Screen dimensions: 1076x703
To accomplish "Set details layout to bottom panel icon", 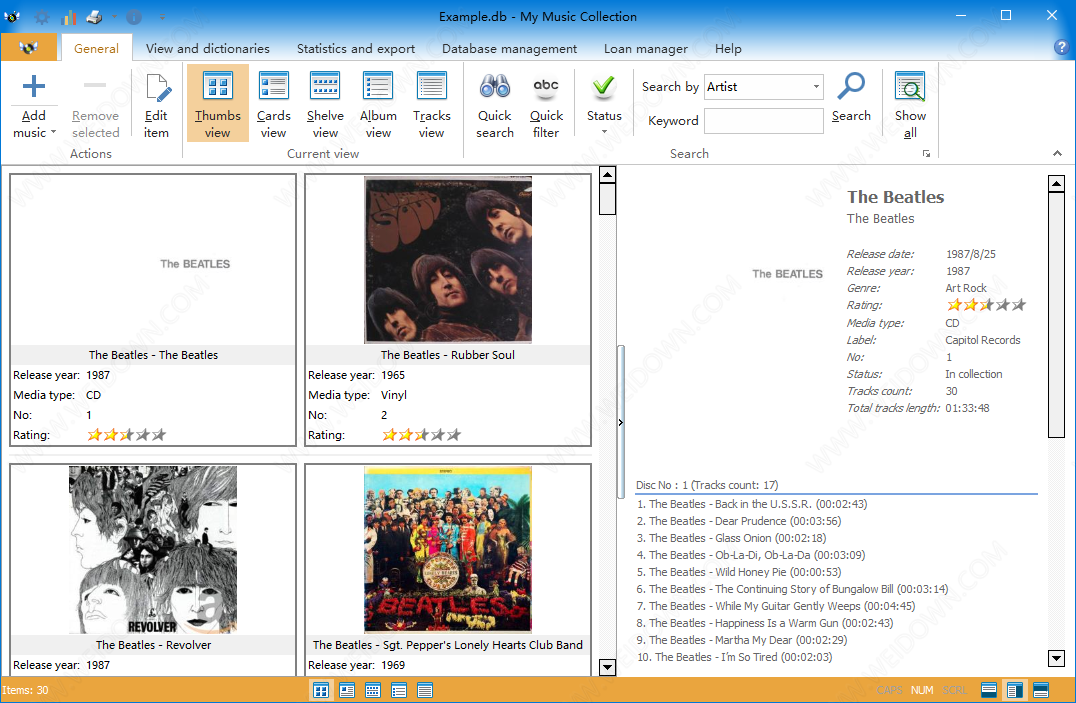I will [1040, 690].
